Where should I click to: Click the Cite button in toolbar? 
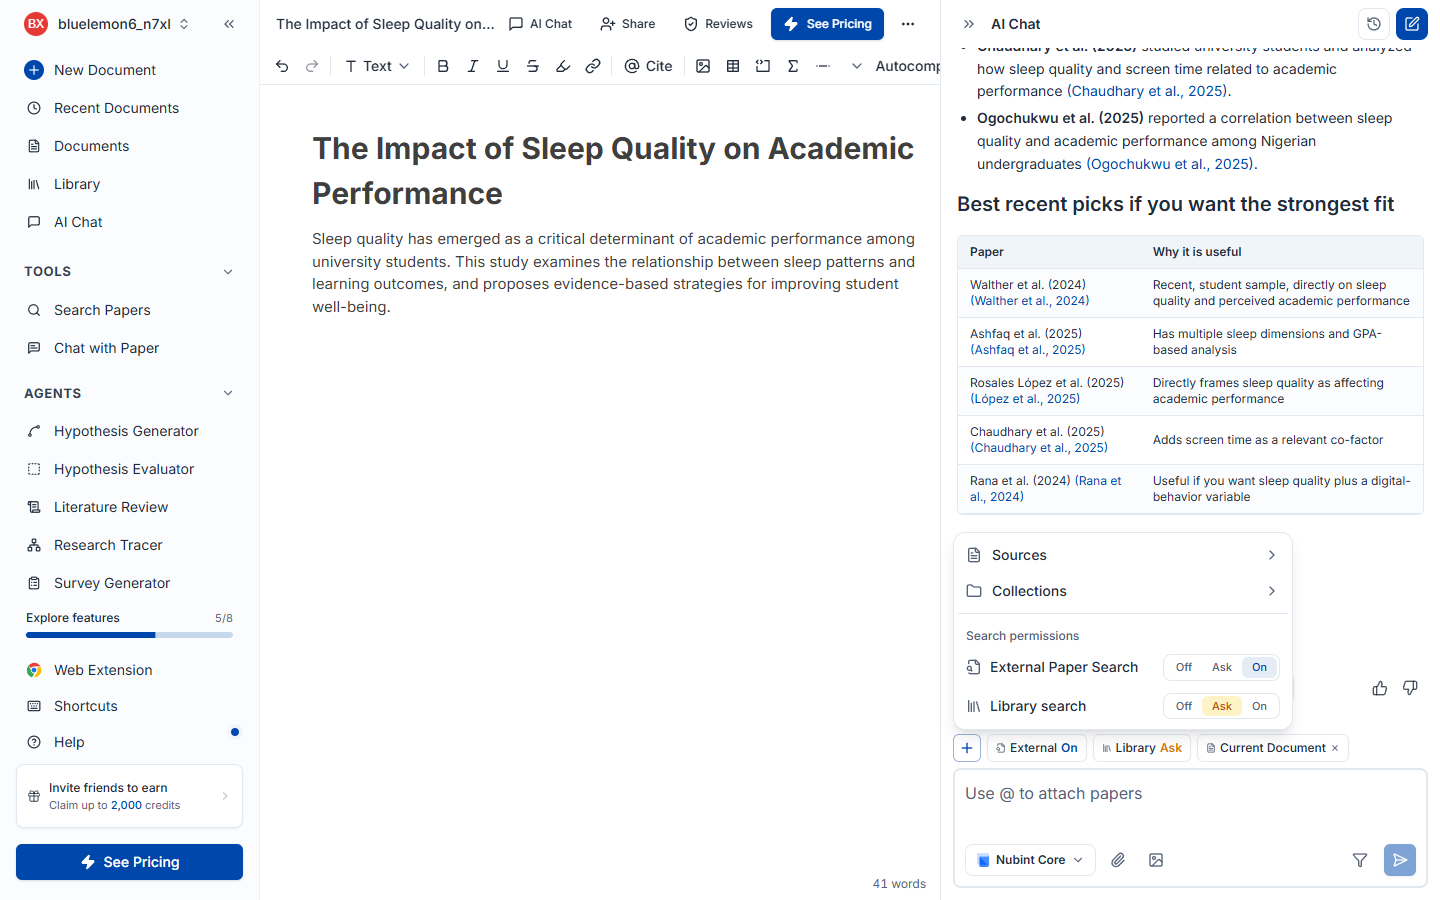click(x=648, y=66)
